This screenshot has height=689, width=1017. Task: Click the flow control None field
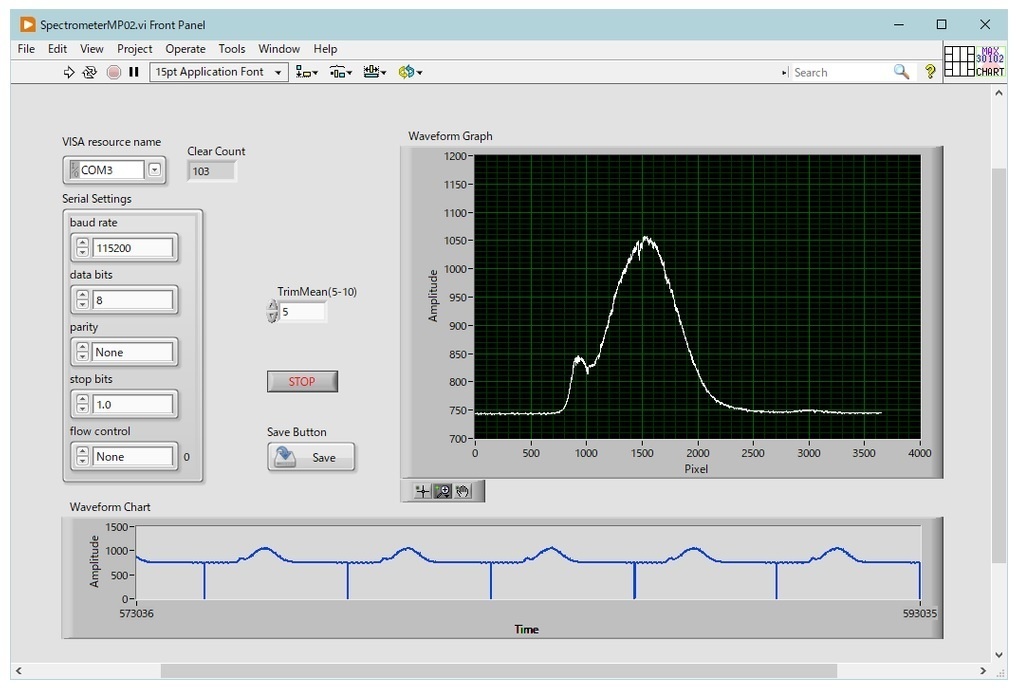pyautogui.click(x=133, y=456)
